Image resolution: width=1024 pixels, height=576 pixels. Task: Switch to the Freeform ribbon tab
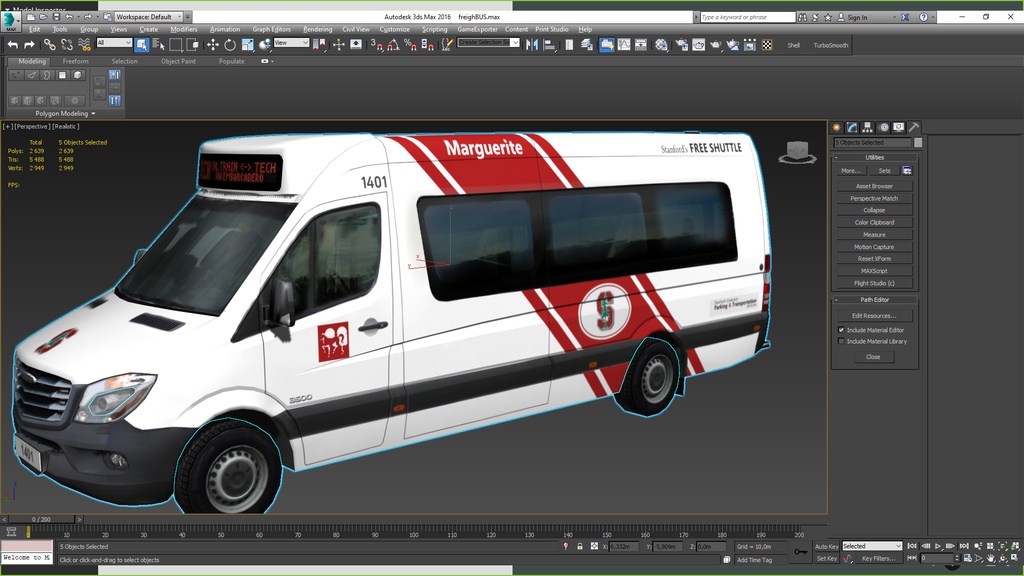[76, 61]
